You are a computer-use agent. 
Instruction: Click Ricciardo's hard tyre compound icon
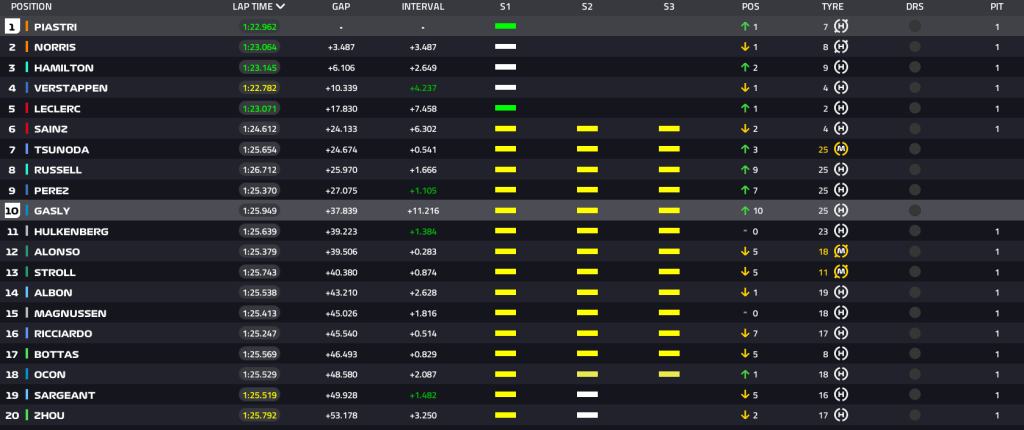coord(841,333)
